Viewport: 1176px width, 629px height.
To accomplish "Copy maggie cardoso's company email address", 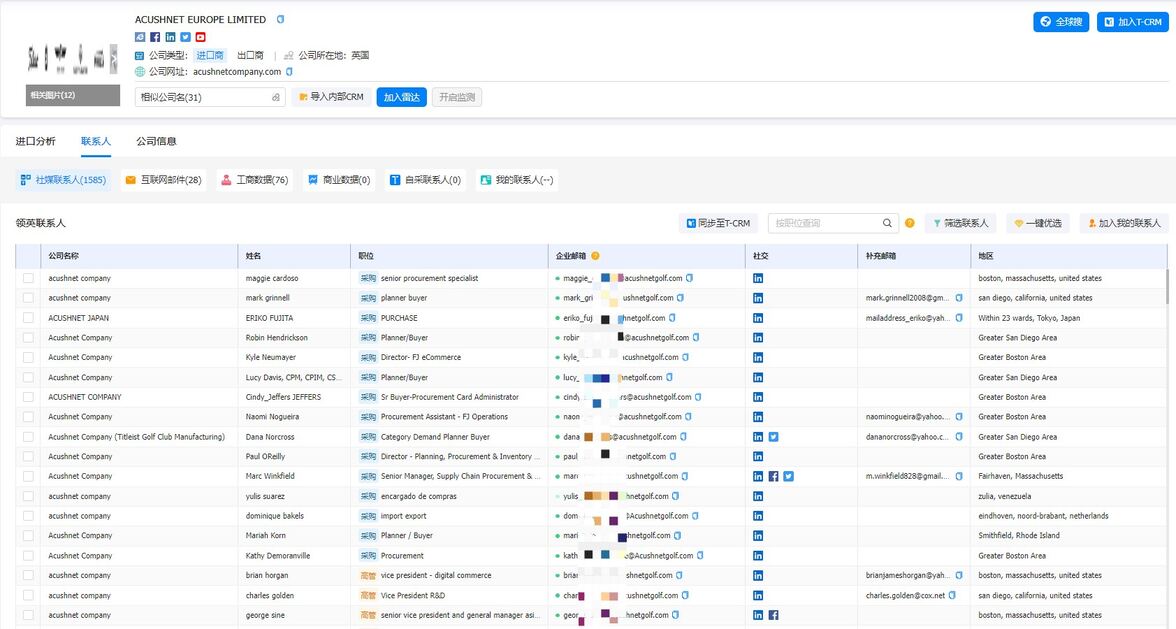I will point(689,278).
